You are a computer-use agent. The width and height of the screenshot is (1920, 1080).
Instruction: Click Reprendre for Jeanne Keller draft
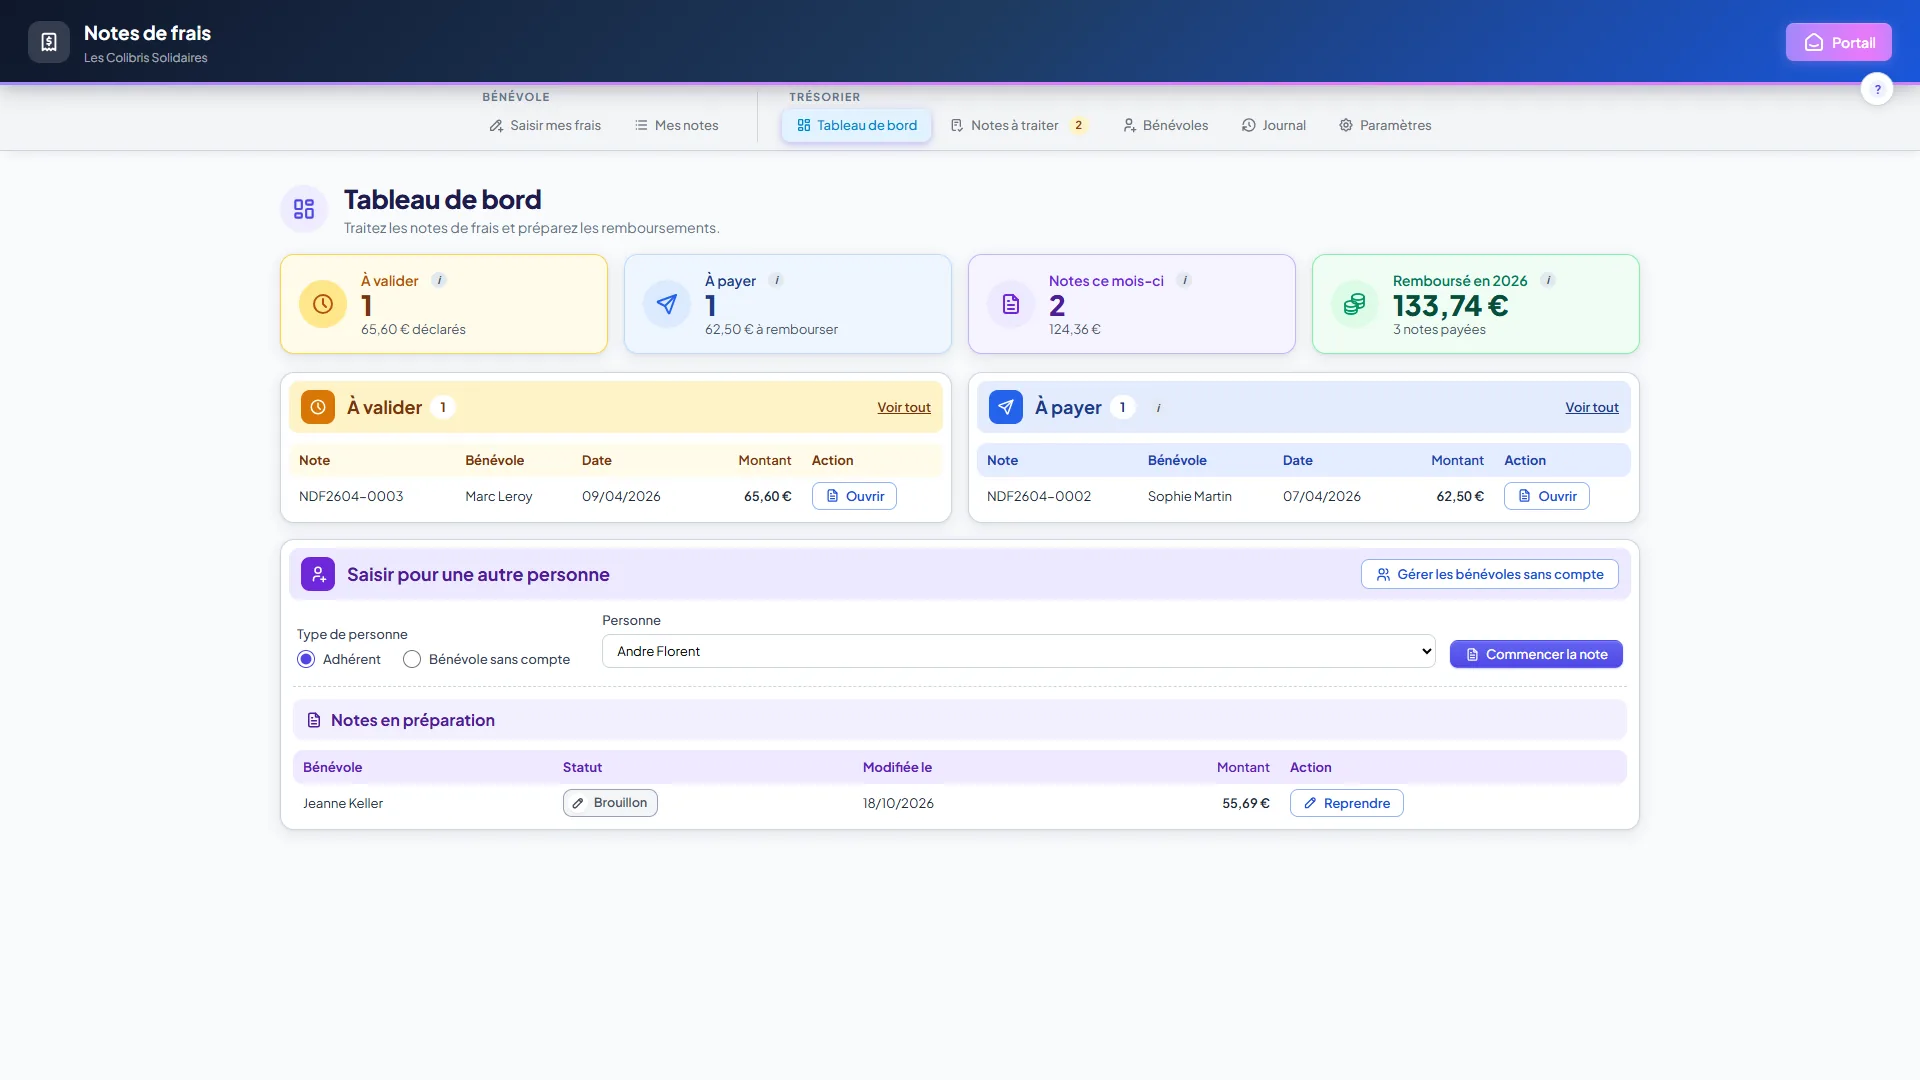click(x=1347, y=803)
